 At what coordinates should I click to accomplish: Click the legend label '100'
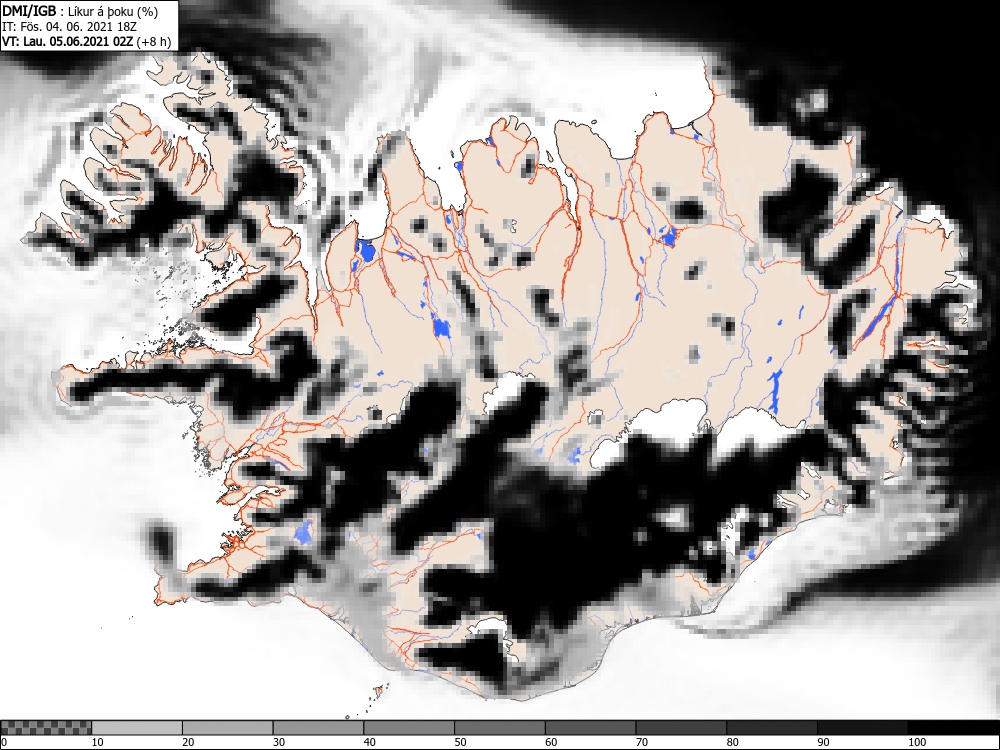tap(916, 742)
